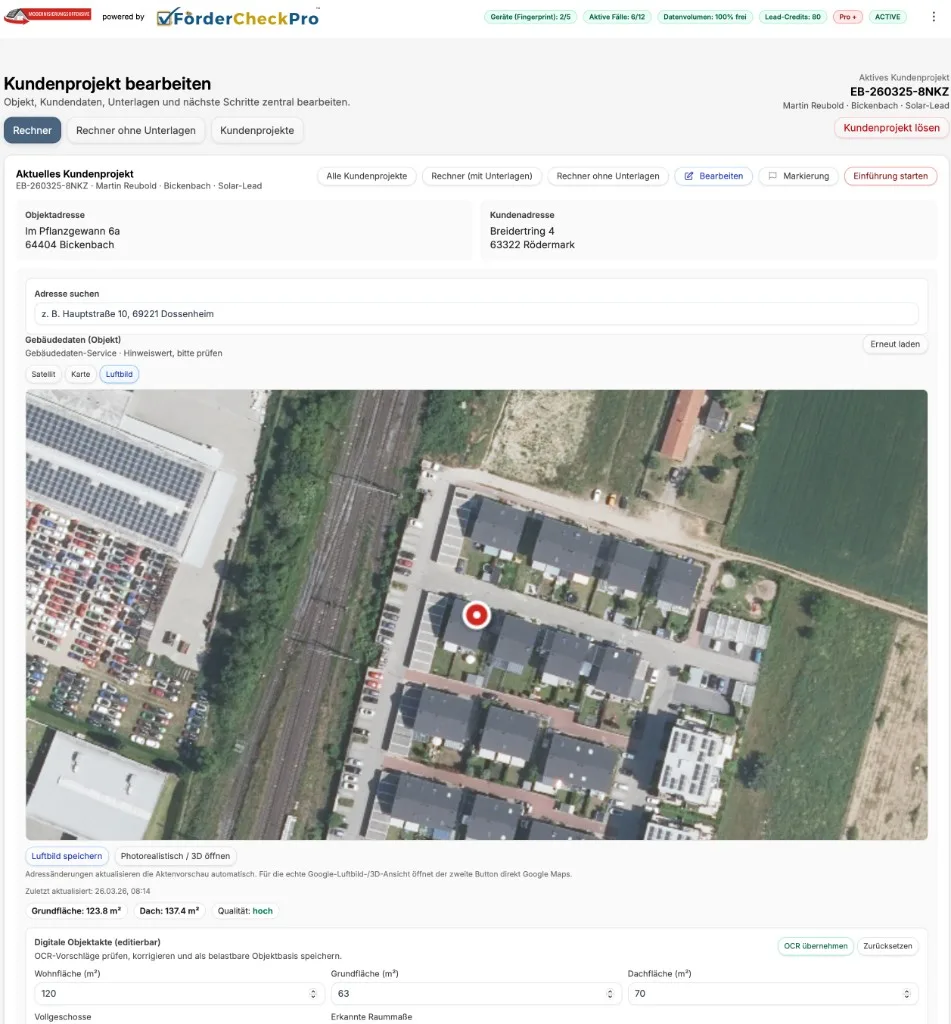Click the pencil icon in the Bearbeiten button

pos(688,176)
